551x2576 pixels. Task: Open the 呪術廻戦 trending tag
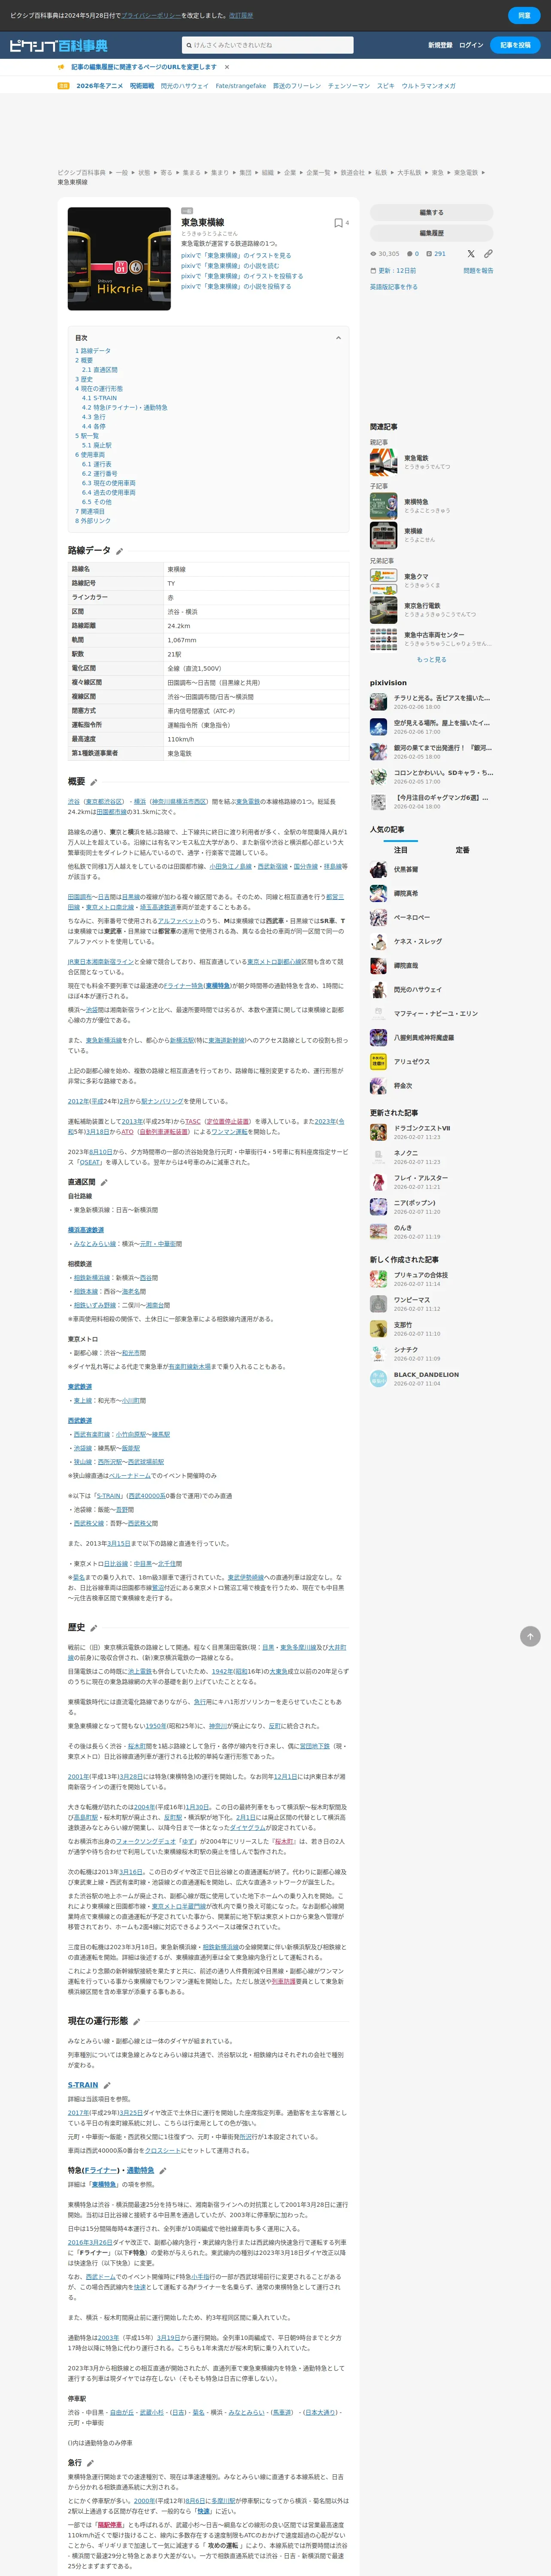click(142, 86)
